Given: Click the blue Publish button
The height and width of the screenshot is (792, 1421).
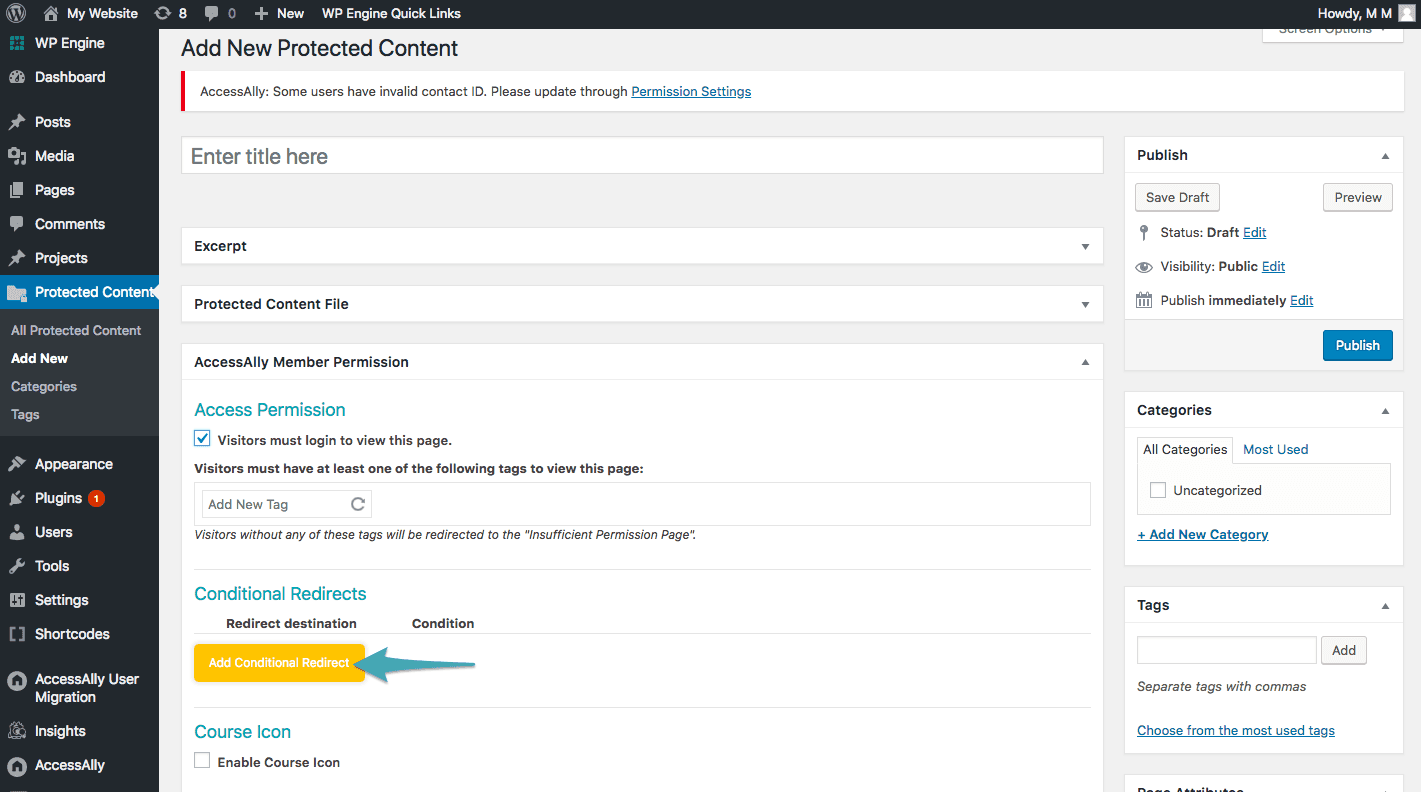Looking at the screenshot, I should 1357,345.
